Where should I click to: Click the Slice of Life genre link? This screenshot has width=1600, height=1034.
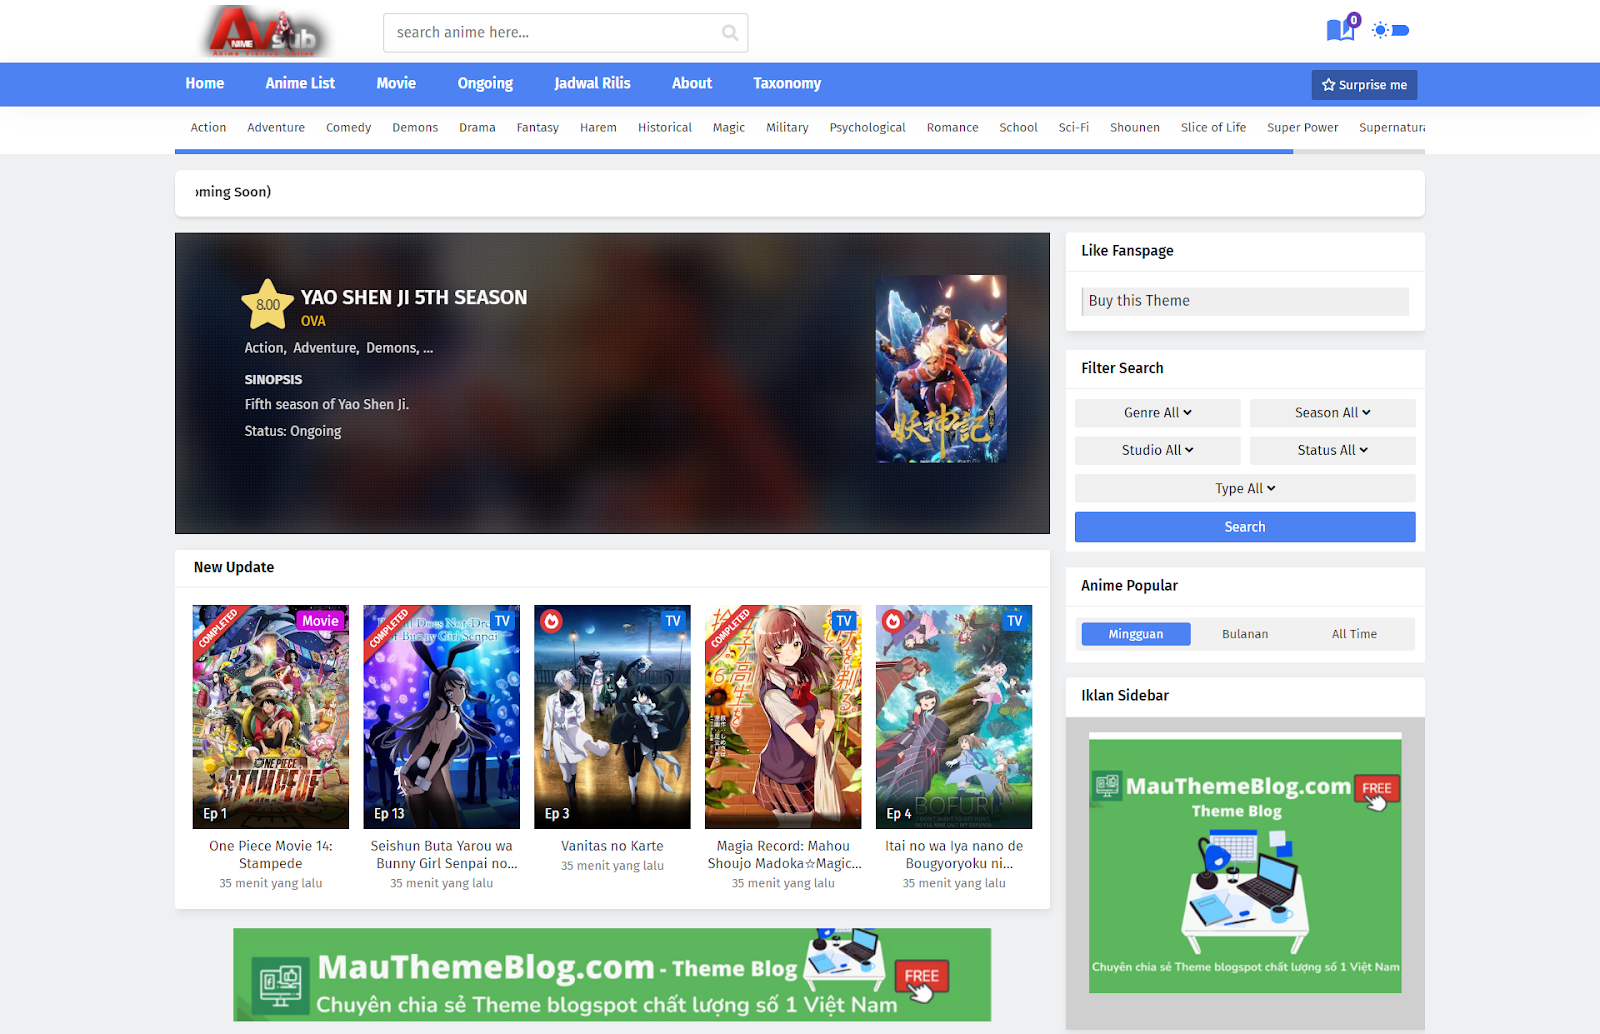[x=1213, y=128]
